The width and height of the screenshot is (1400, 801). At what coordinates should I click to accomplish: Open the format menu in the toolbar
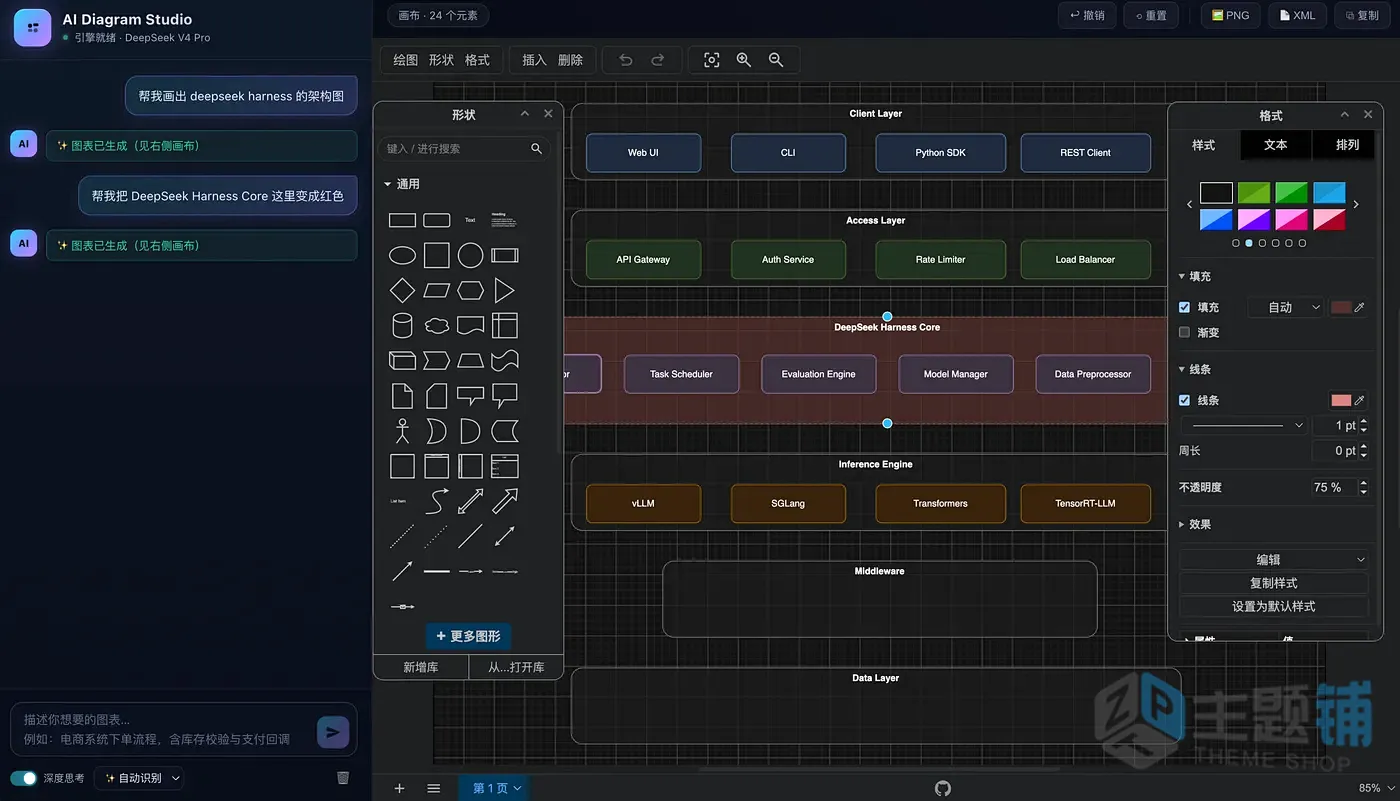477,60
